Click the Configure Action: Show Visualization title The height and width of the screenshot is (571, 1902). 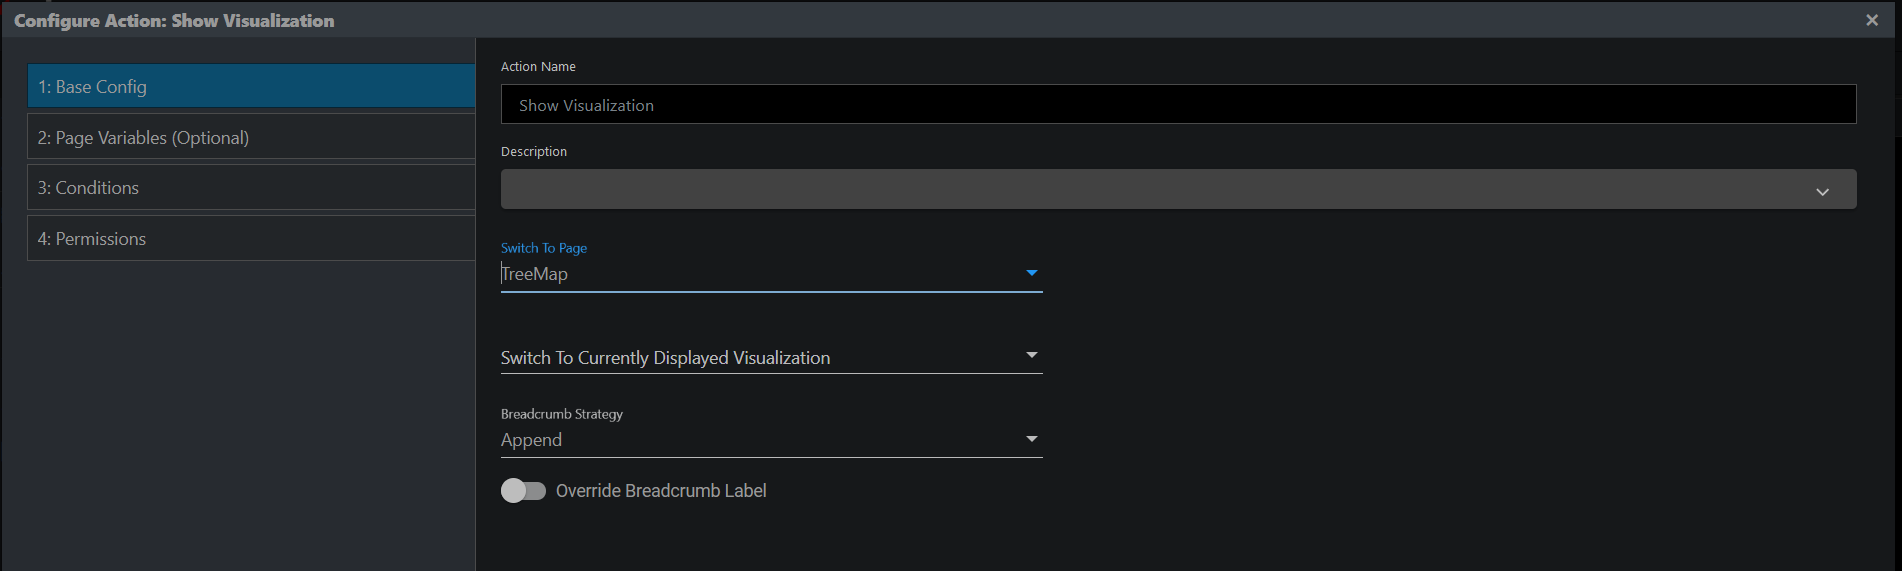point(174,21)
